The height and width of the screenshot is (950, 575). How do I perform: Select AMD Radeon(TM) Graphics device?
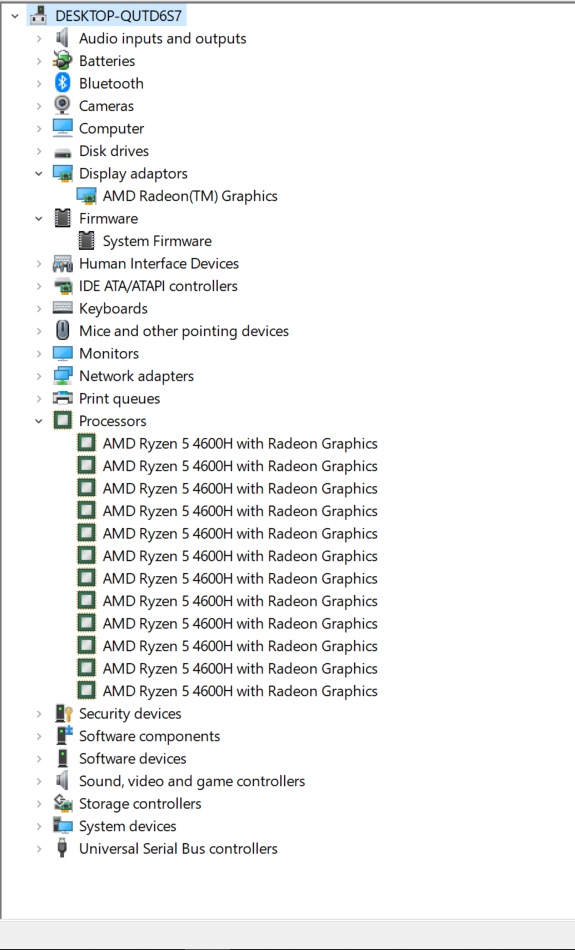click(190, 196)
